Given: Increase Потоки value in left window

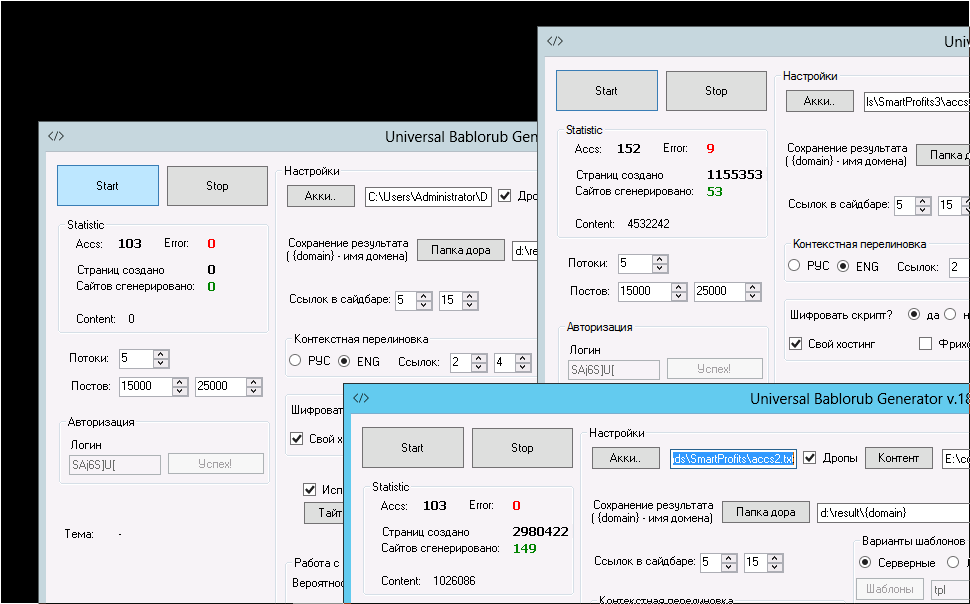Looking at the screenshot, I should tap(161, 354).
